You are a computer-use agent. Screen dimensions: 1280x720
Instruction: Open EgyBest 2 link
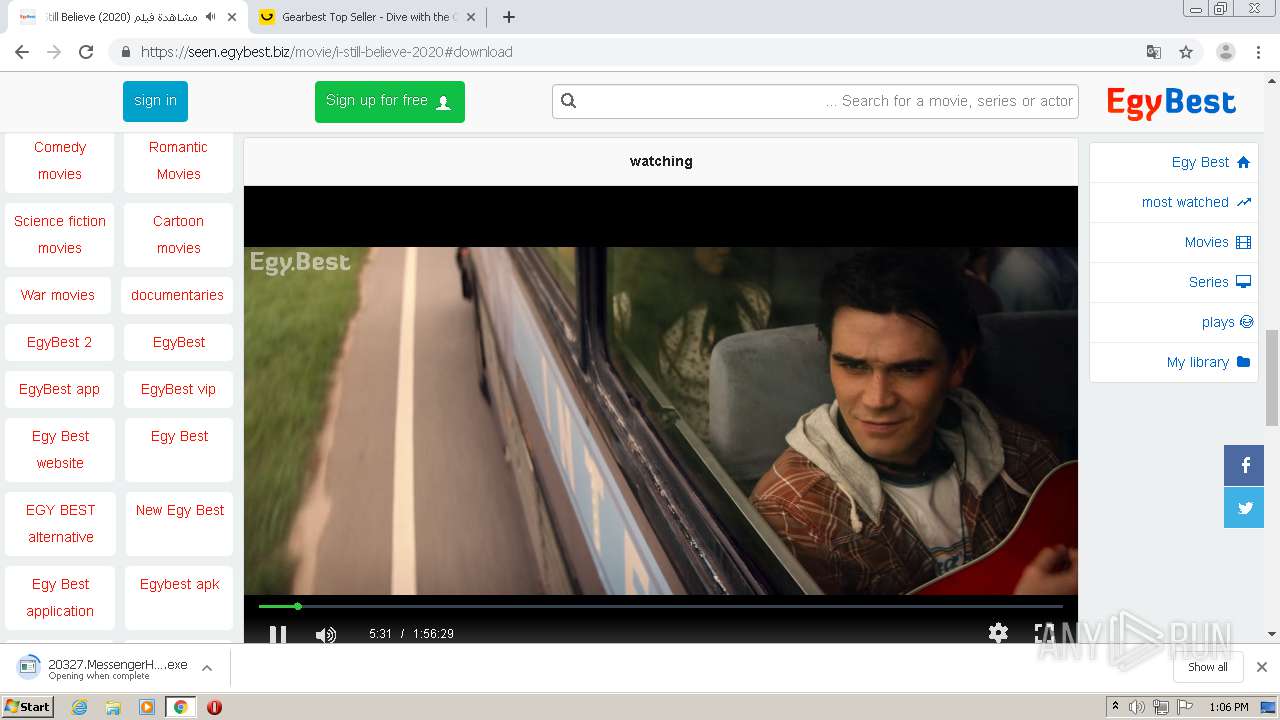tap(59, 342)
